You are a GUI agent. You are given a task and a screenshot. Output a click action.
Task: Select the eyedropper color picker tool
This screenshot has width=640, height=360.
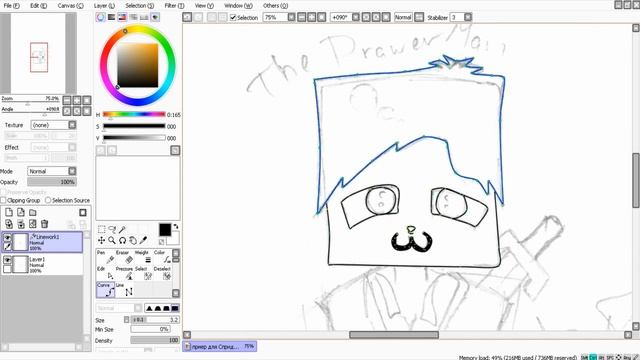[143, 240]
